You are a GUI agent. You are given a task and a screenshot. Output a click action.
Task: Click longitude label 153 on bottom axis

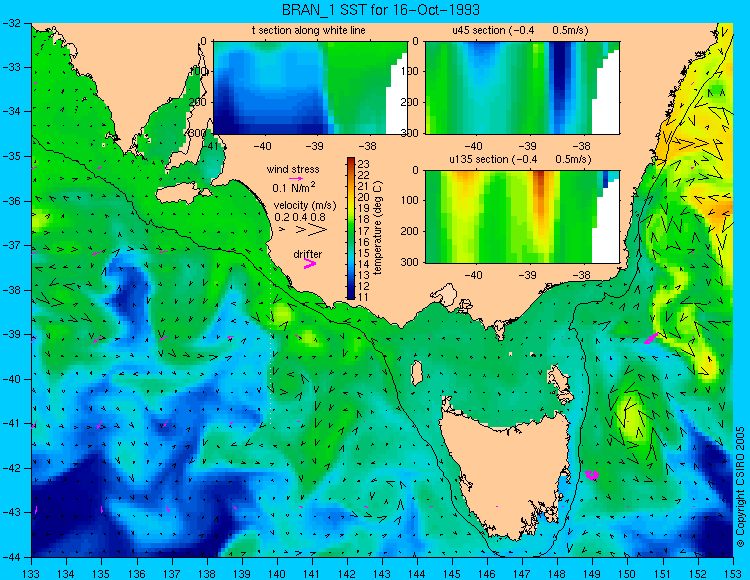pyautogui.click(x=732, y=573)
